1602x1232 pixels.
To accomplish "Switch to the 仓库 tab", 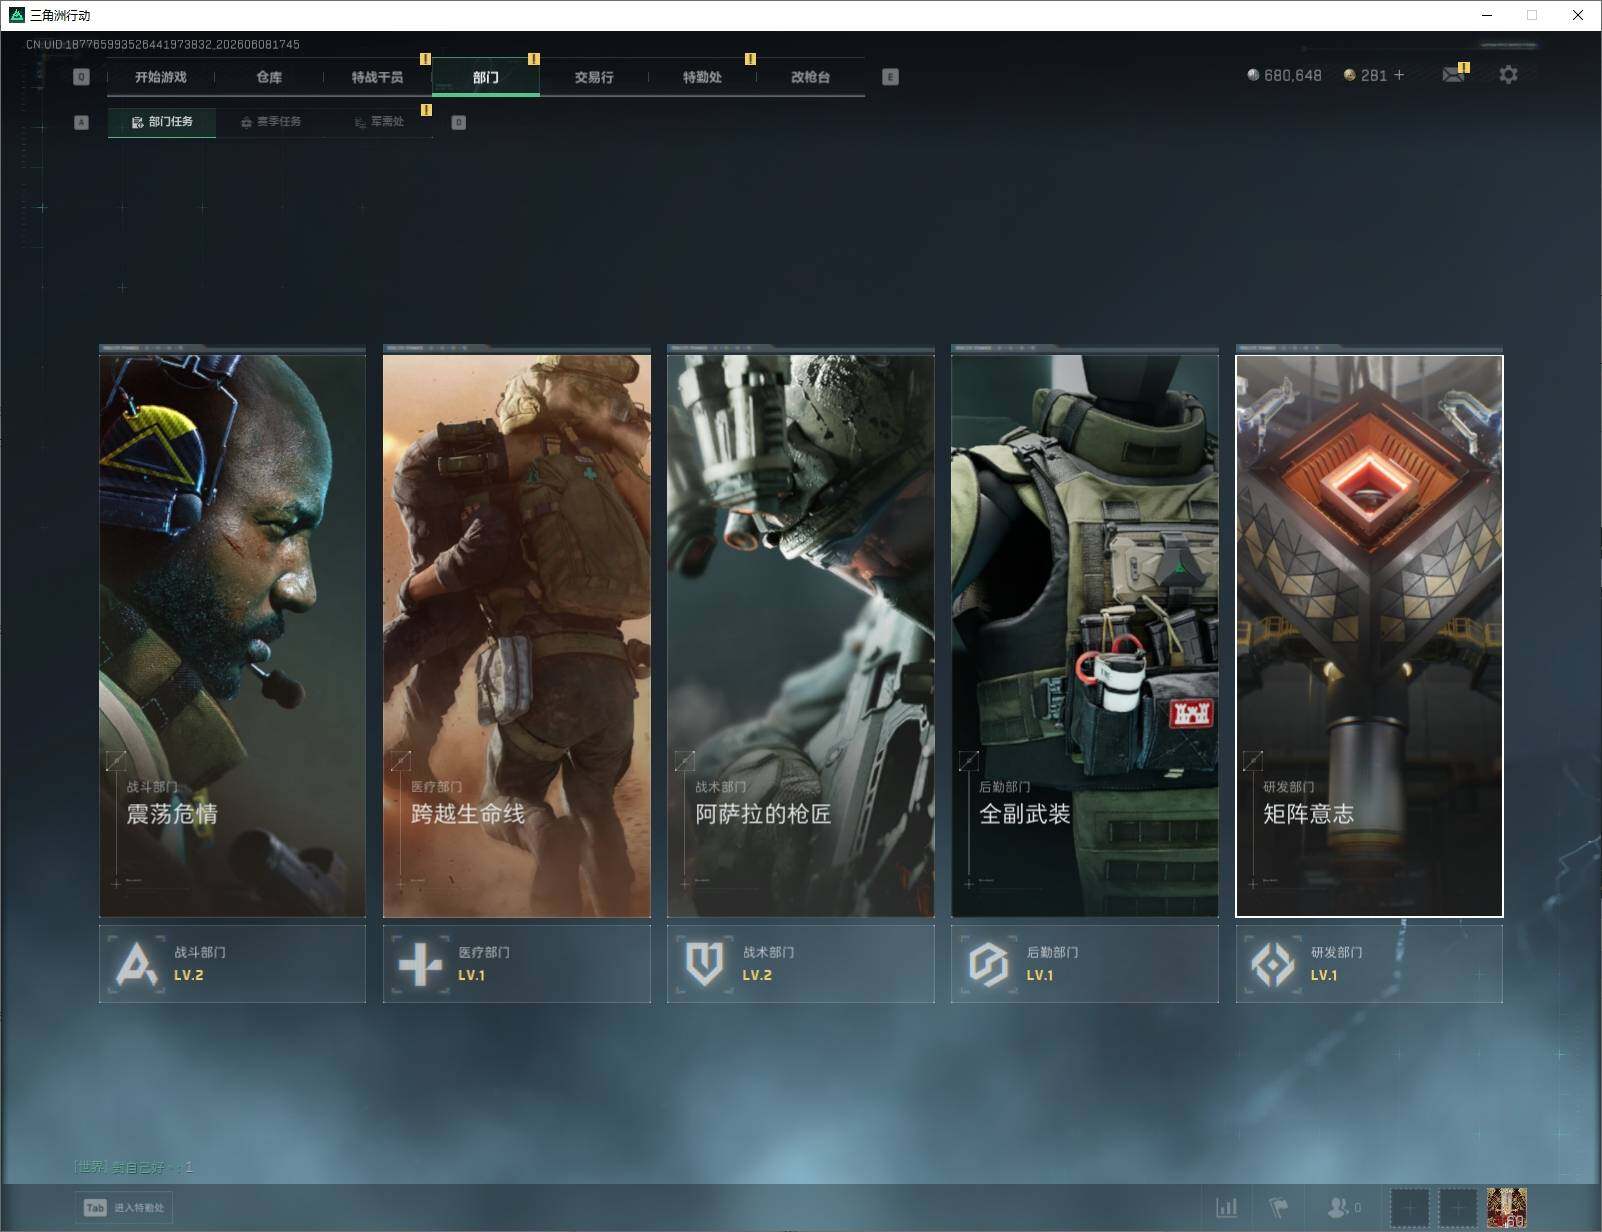I will point(269,77).
